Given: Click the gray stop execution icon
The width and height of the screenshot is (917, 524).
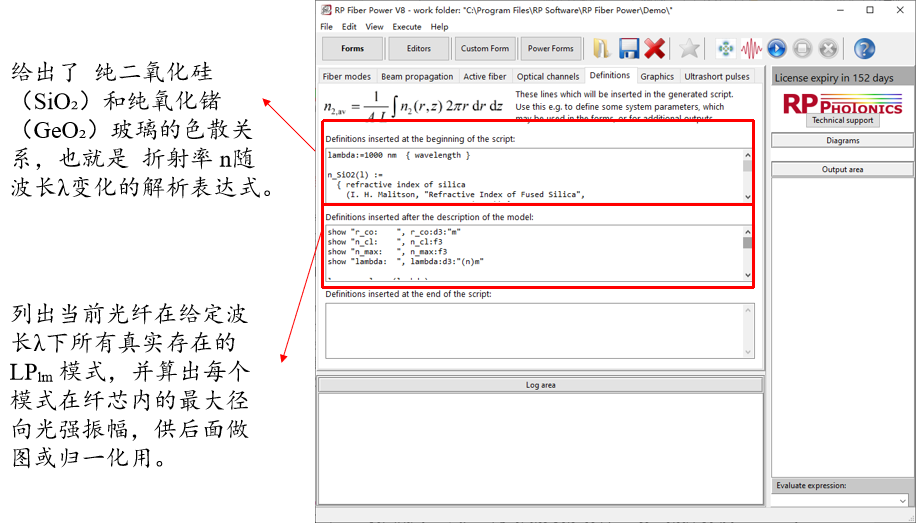Looking at the screenshot, I should point(802,49).
